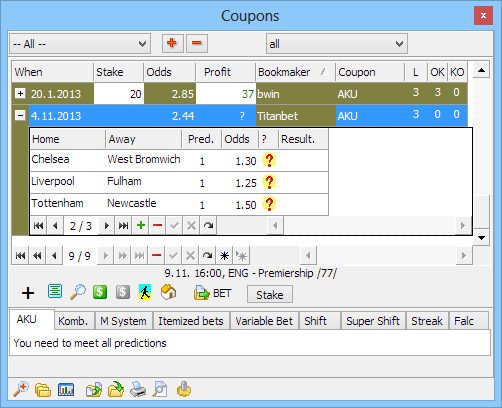Click the black asterisk bookmark button

point(224,256)
